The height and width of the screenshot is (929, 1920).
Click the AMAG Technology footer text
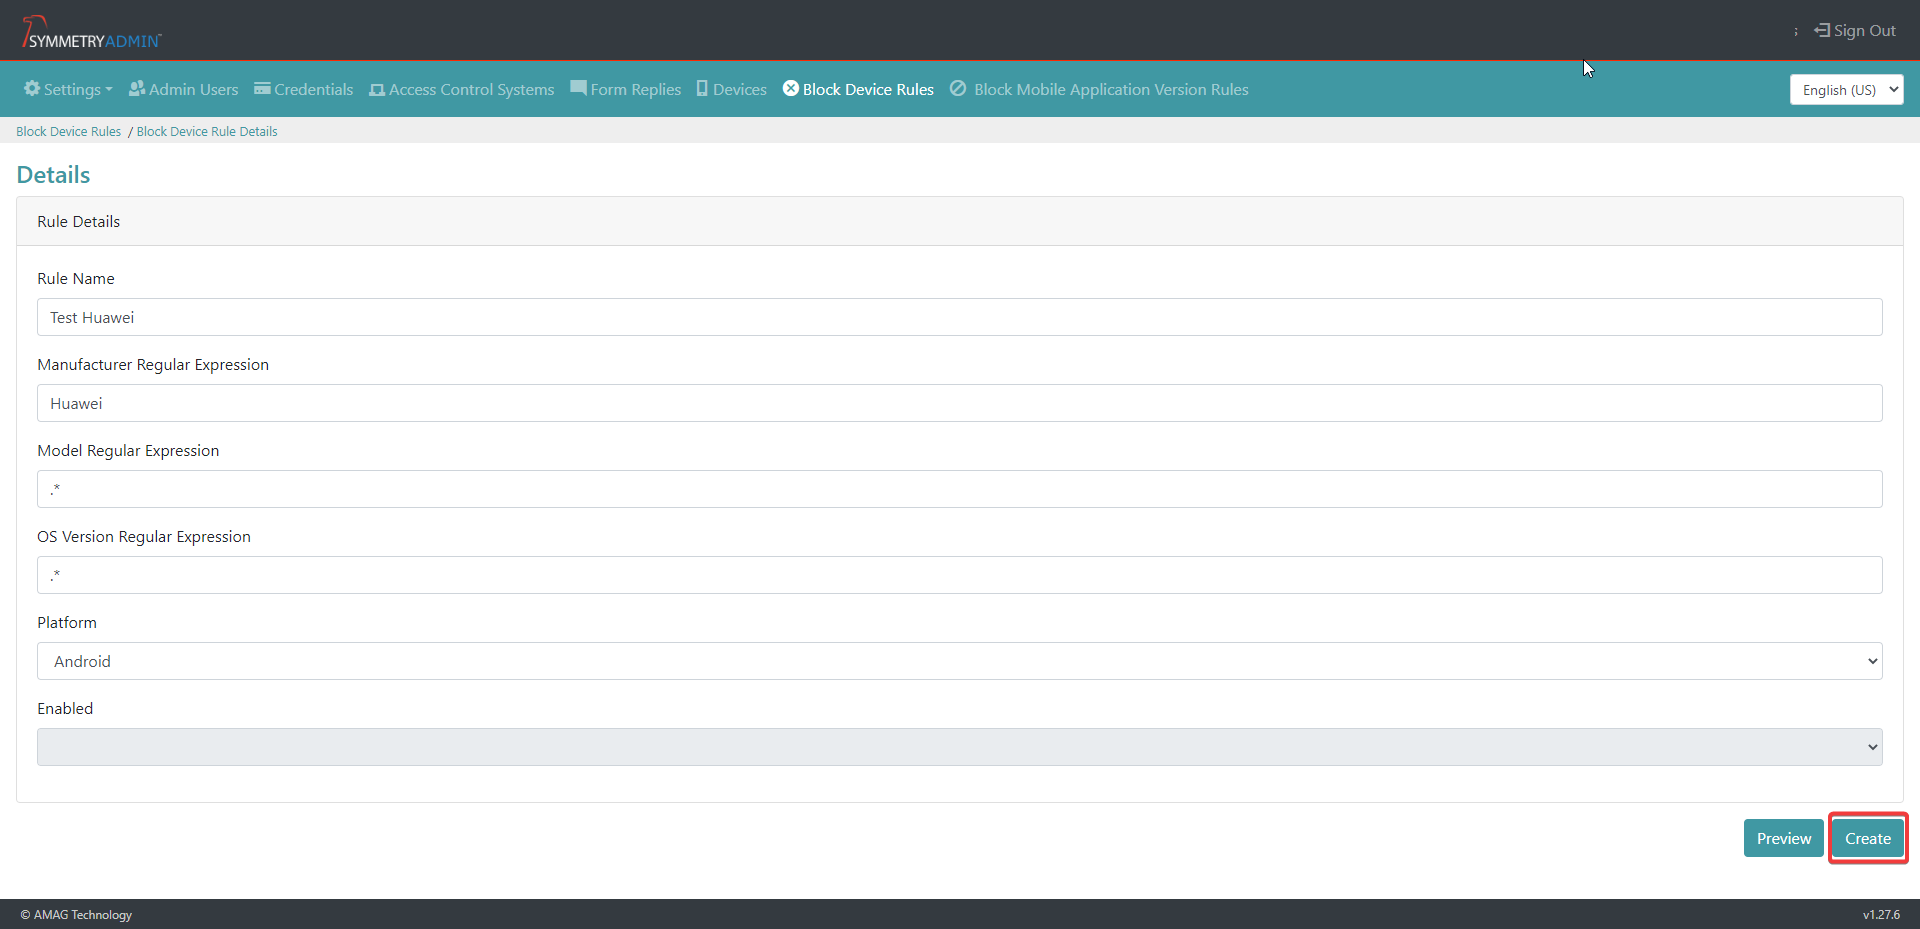point(76,914)
